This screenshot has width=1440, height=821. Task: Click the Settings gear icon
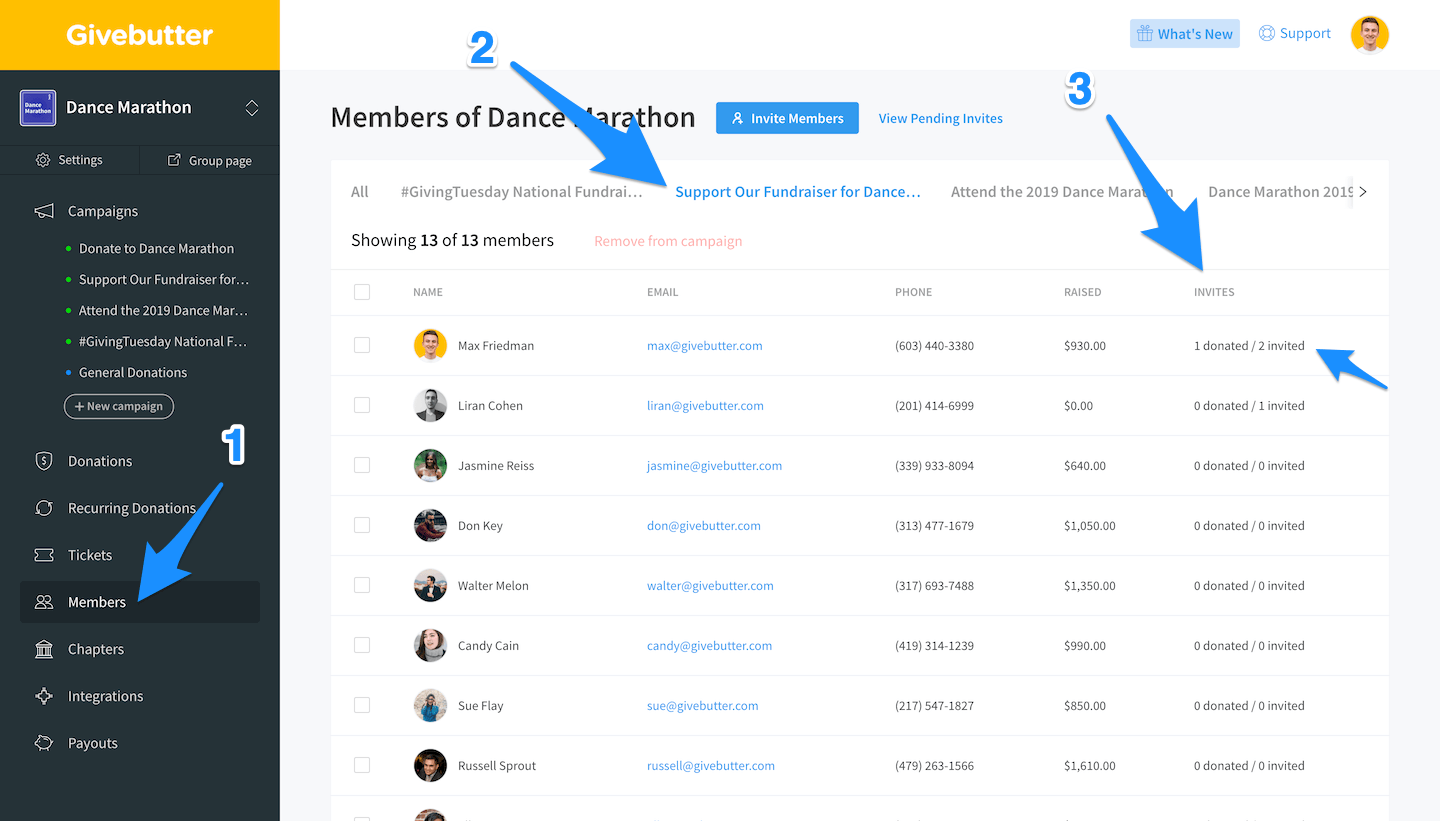pos(43,160)
